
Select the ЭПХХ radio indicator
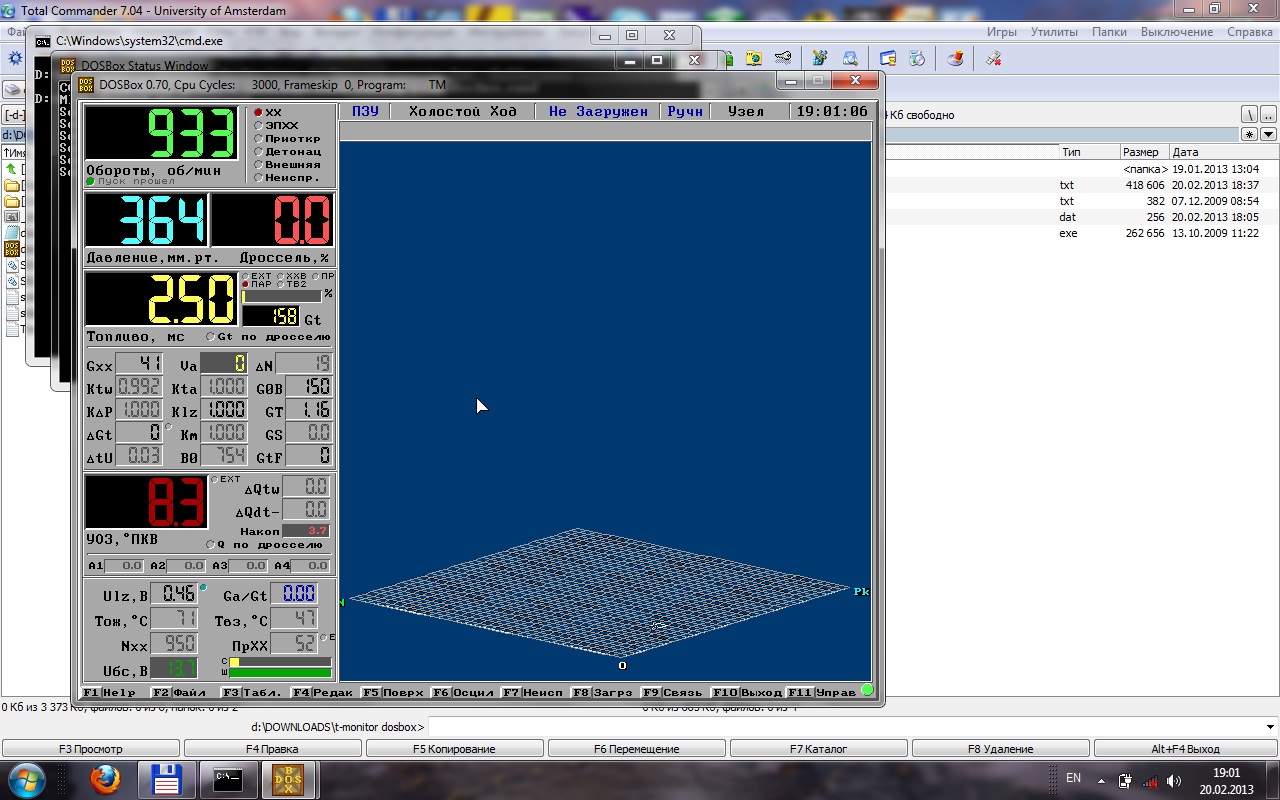(x=259, y=126)
